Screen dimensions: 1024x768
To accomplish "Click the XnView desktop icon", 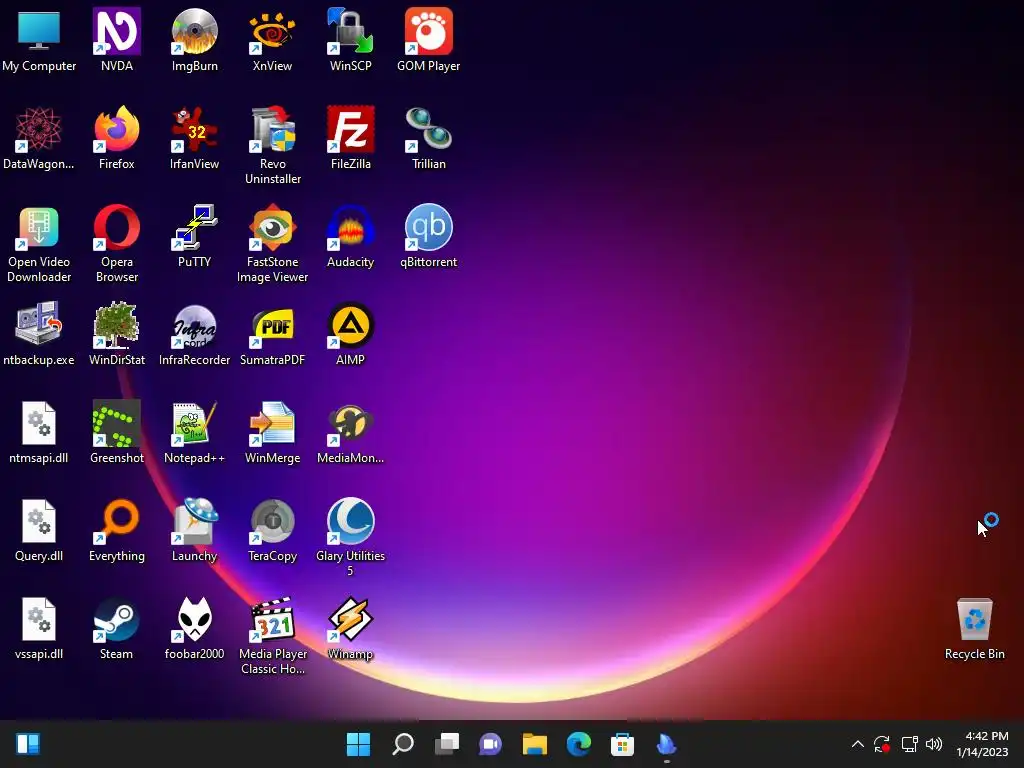I will (272, 31).
